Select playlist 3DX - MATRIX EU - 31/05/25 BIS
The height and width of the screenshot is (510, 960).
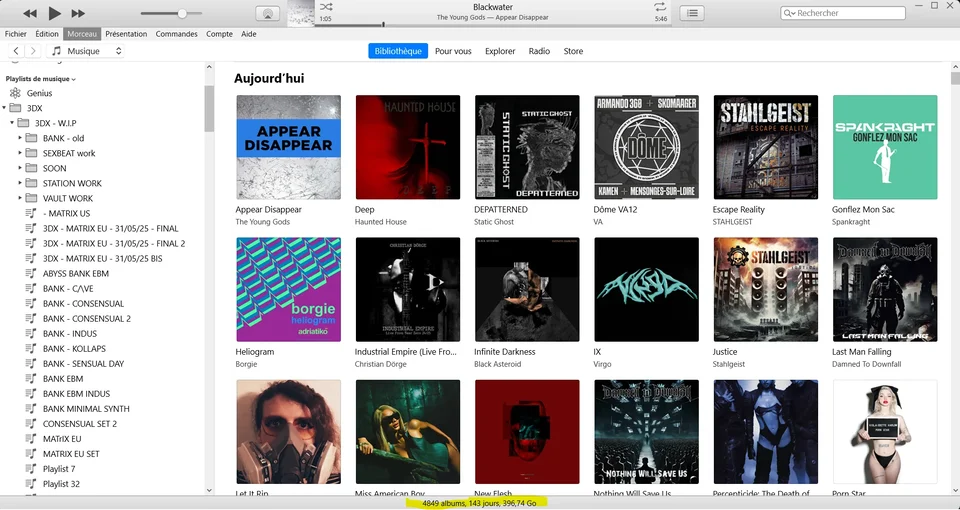(x=103, y=258)
